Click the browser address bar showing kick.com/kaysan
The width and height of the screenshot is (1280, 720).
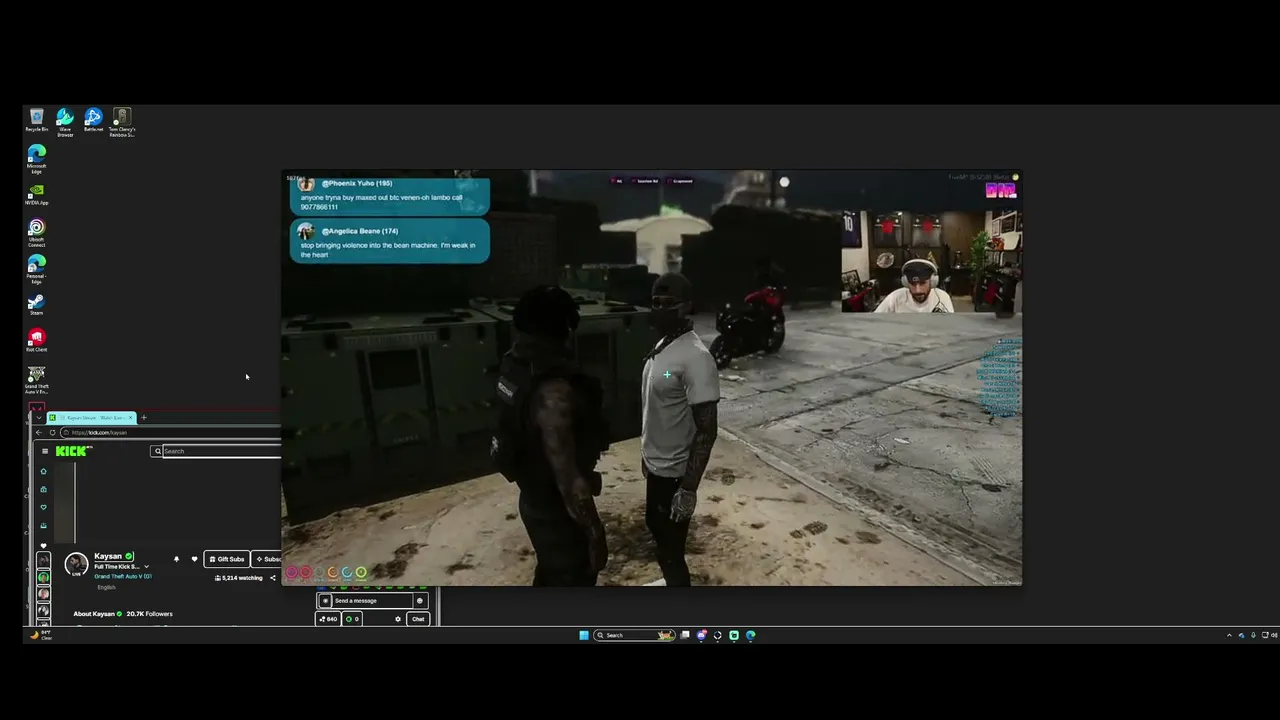click(x=171, y=433)
